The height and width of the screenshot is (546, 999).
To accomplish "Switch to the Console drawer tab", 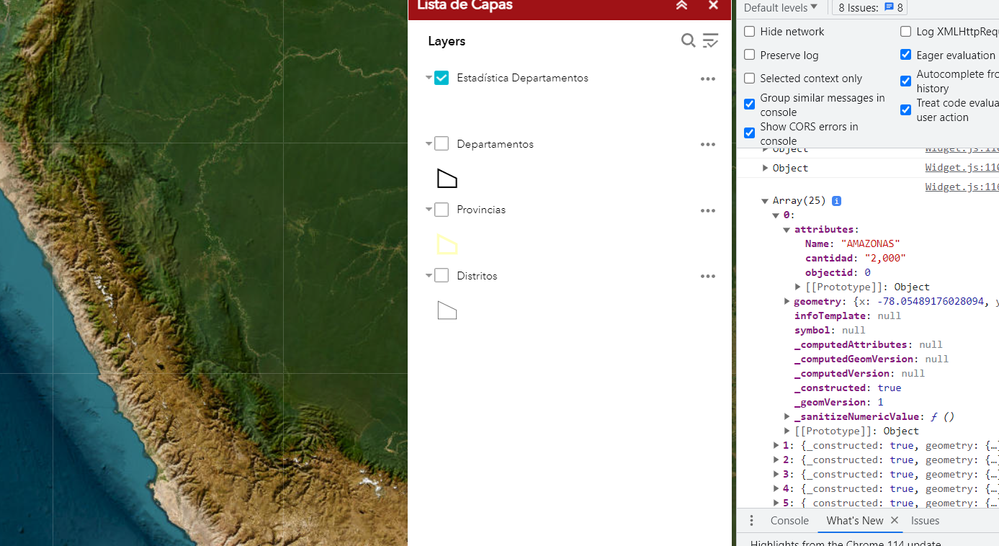I will 789,521.
